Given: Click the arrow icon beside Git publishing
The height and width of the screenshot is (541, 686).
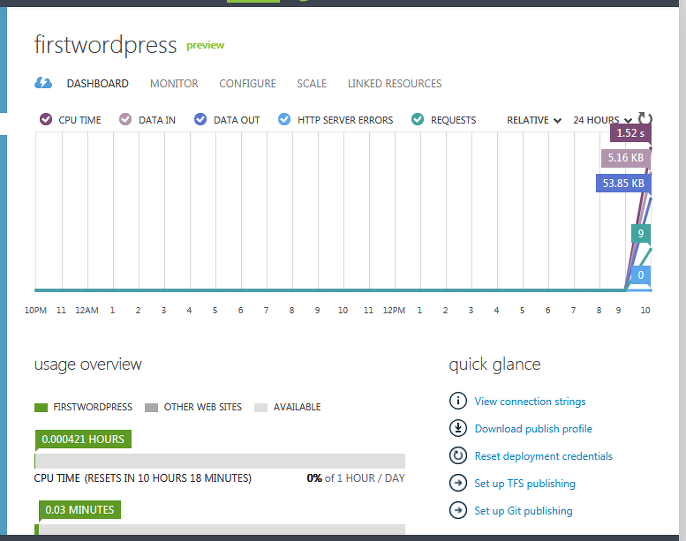Looking at the screenshot, I should tap(458, 510).
